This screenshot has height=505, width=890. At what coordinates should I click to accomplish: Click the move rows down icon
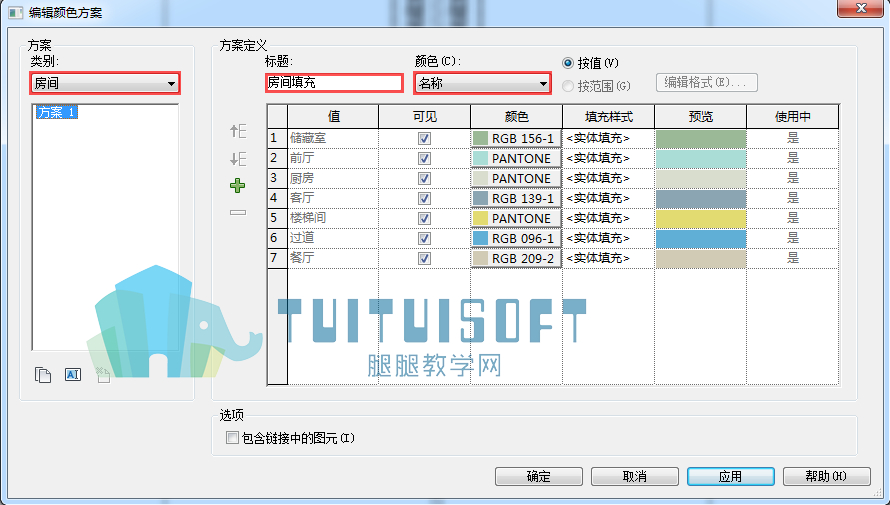pyautogui.click(x=238, y=158)
